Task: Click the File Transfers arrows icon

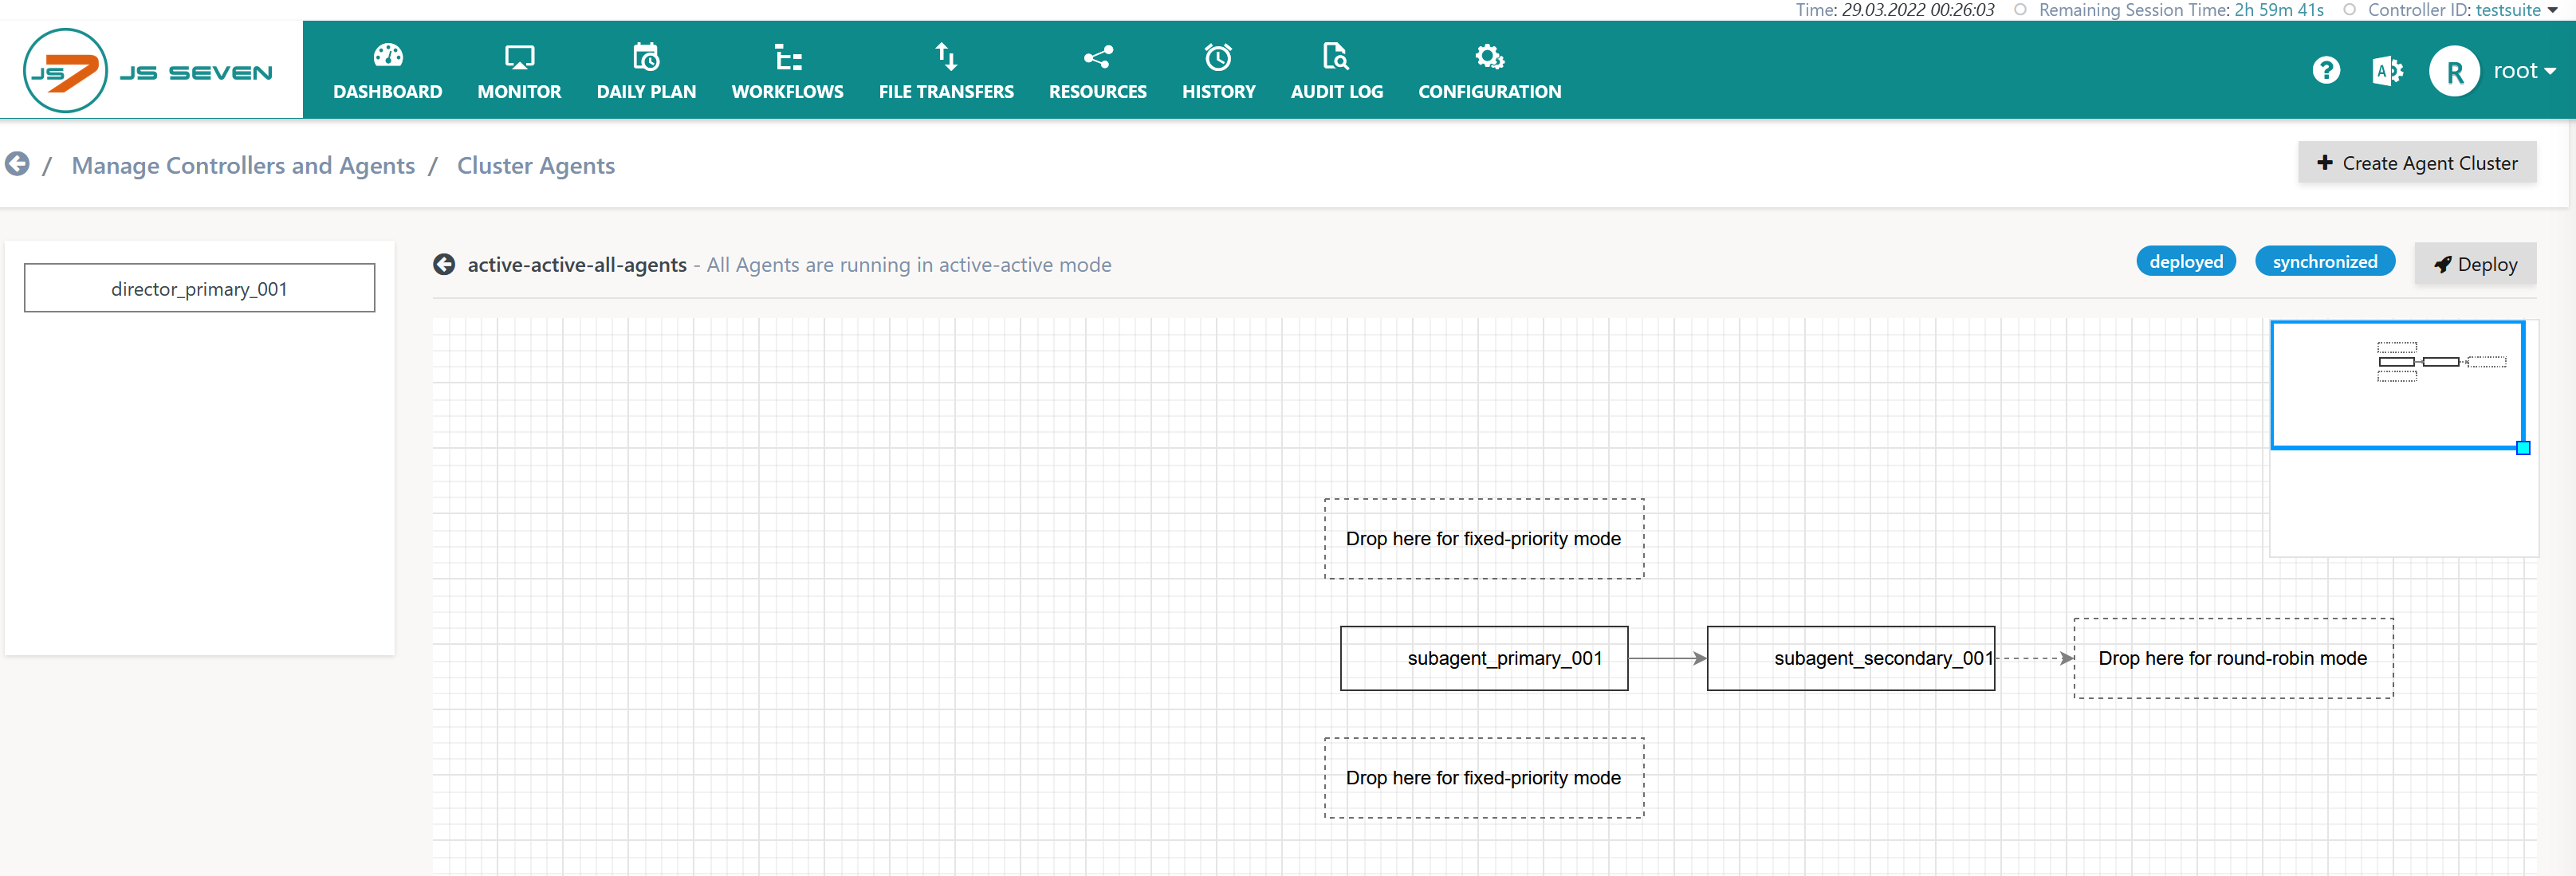Action: (x=946, y=56)
